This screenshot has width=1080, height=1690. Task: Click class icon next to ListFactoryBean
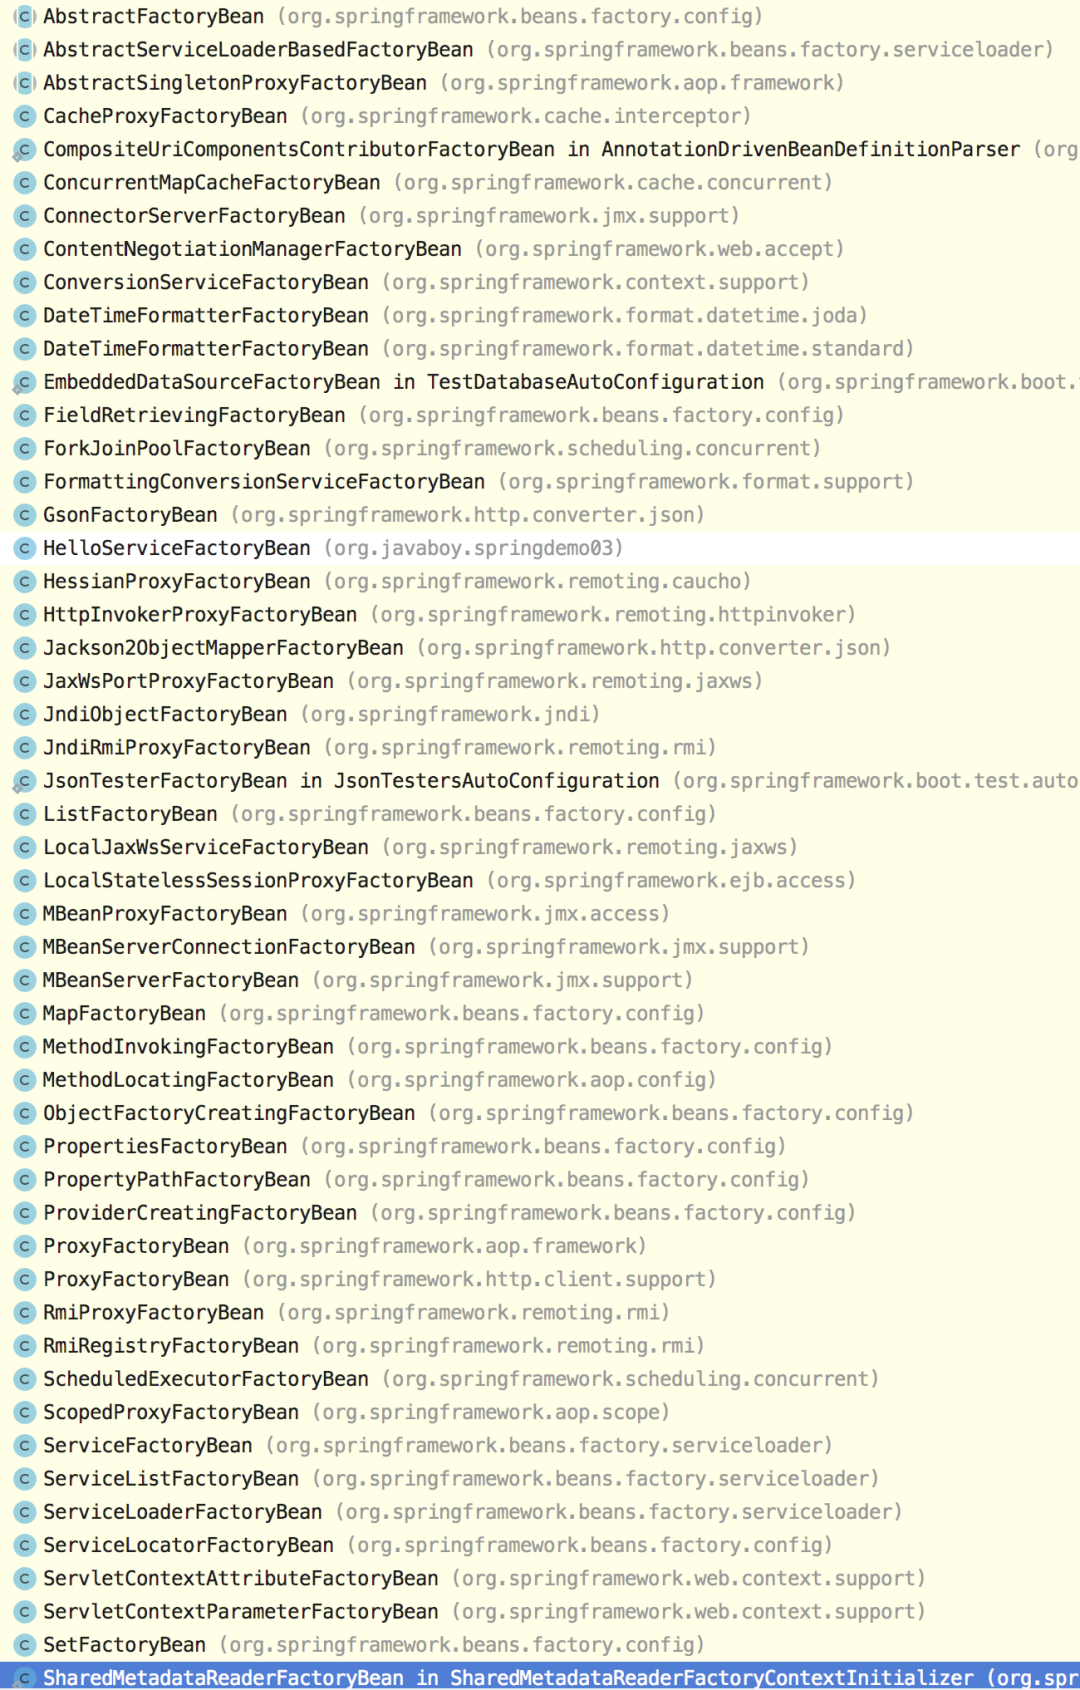tap(24, 814)
